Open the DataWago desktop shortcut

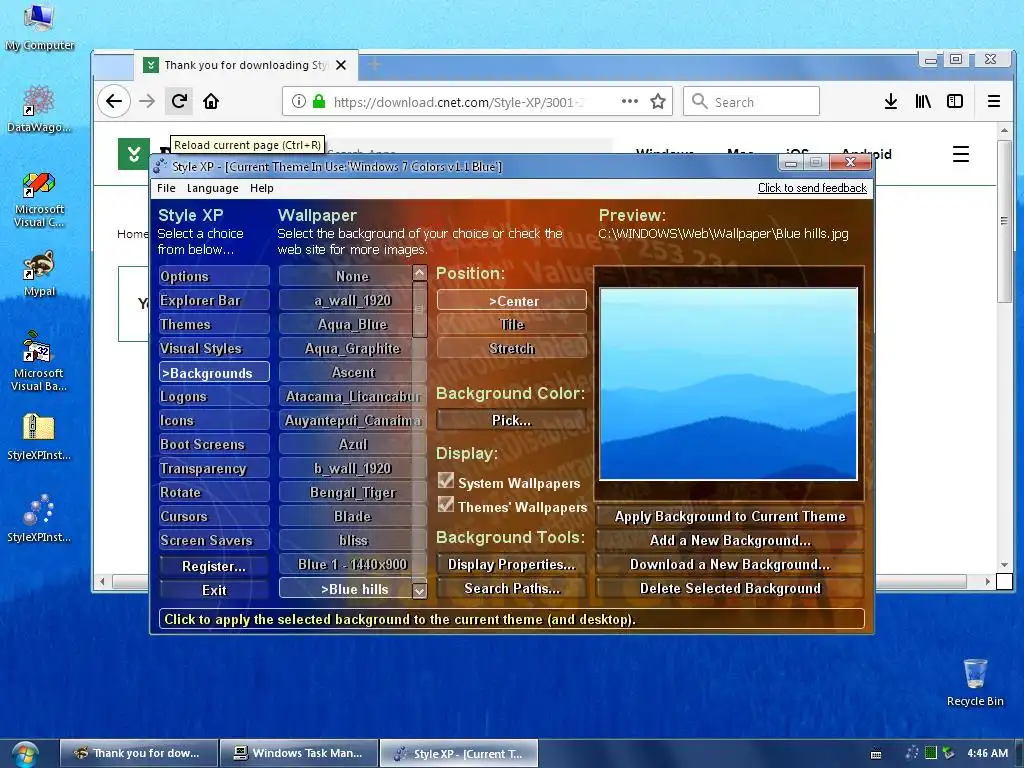tap(39, 108)
